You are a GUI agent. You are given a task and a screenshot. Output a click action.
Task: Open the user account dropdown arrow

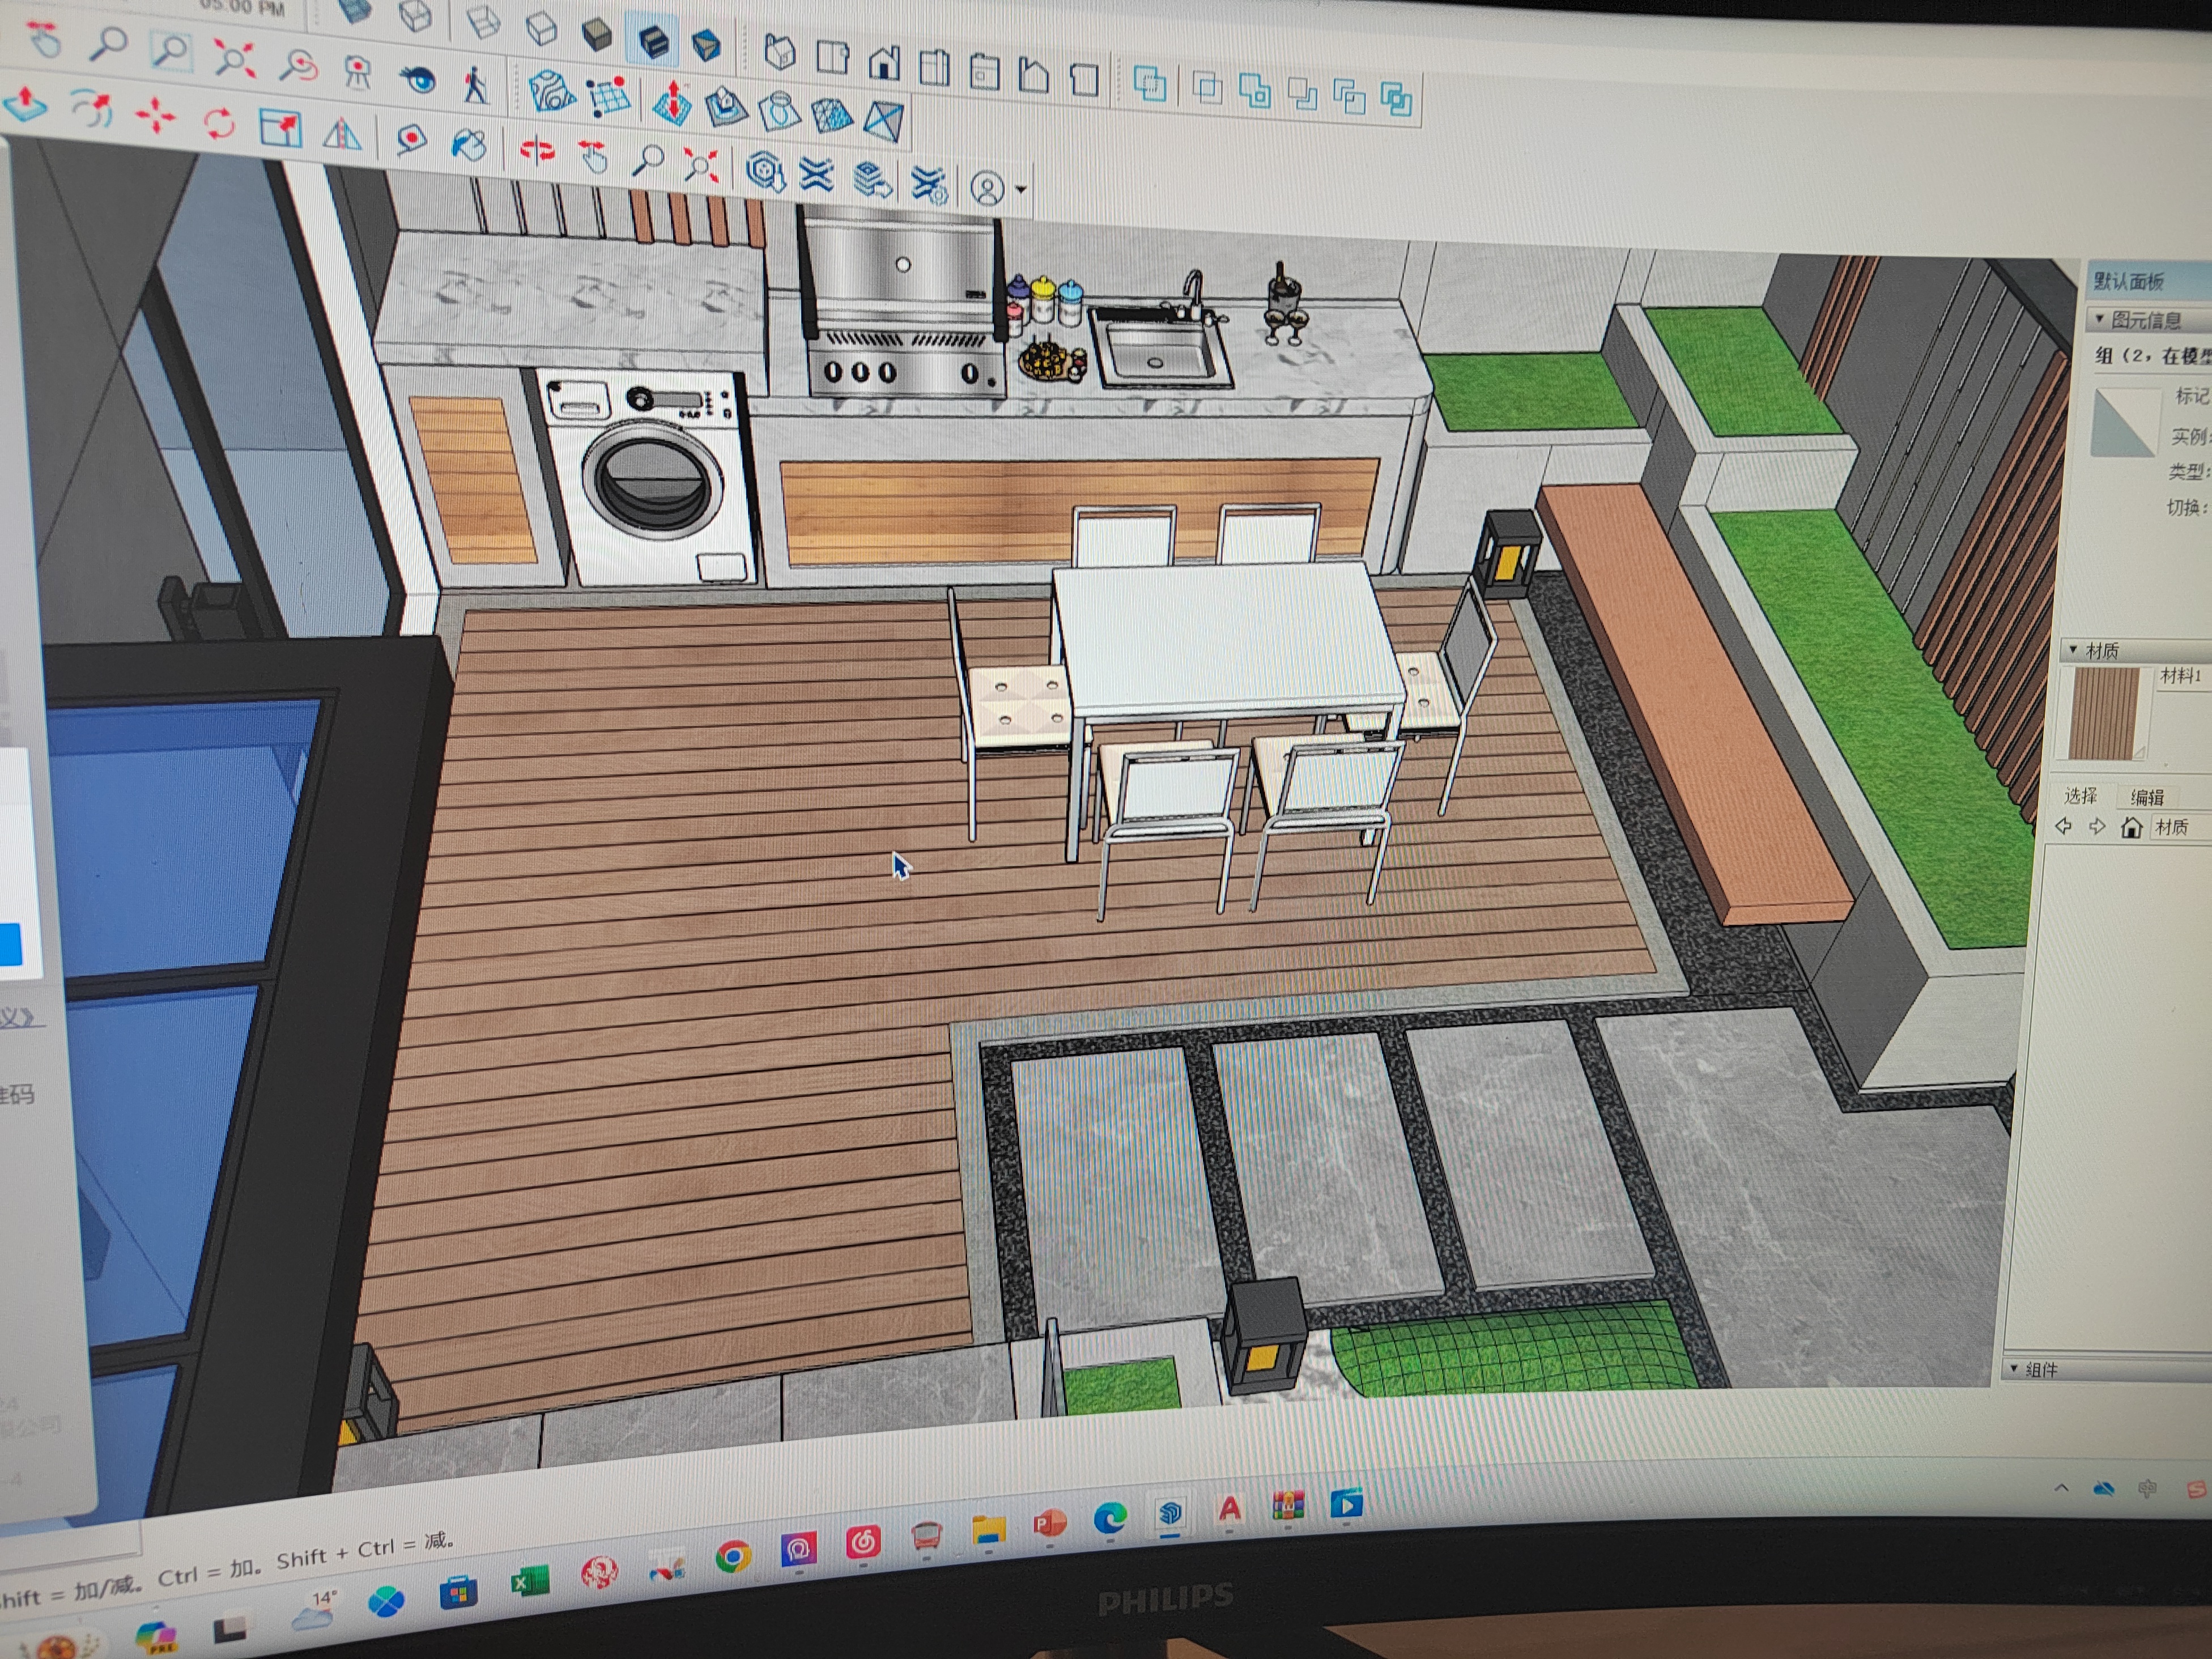(x=1020, y=190)
